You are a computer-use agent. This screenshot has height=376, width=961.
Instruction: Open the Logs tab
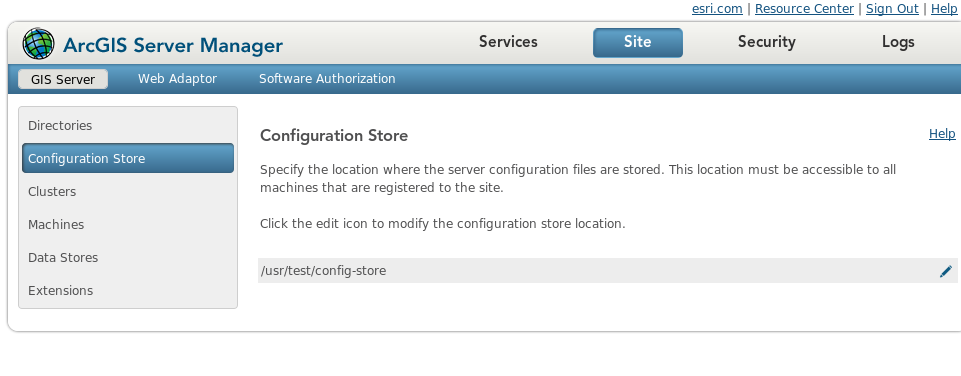898,42
